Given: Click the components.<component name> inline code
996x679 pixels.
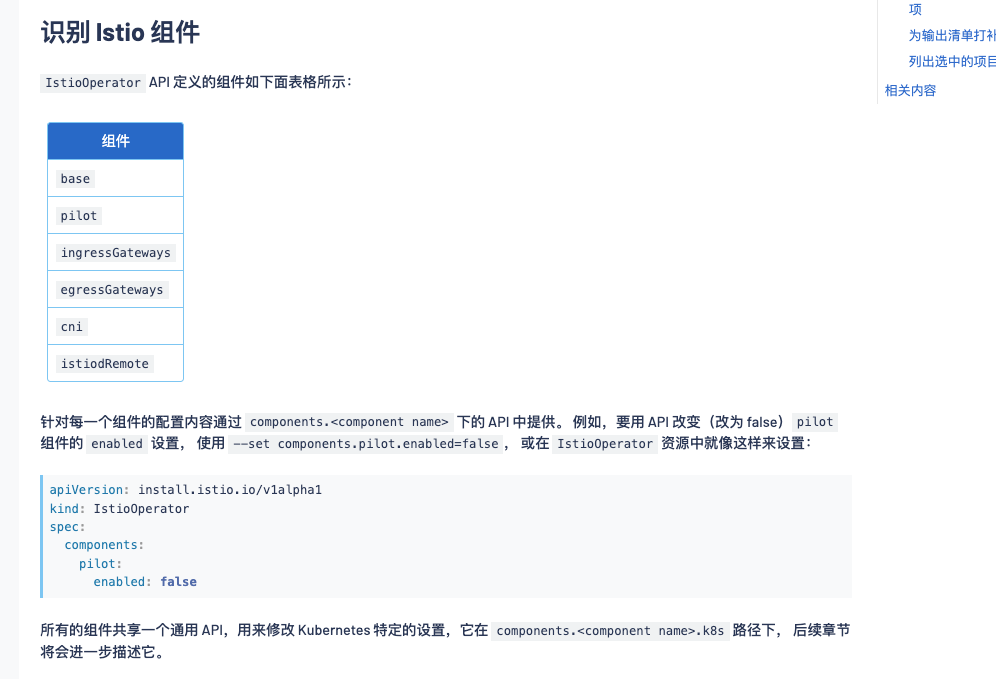Looking at the screenshot, I should (349, 422).
